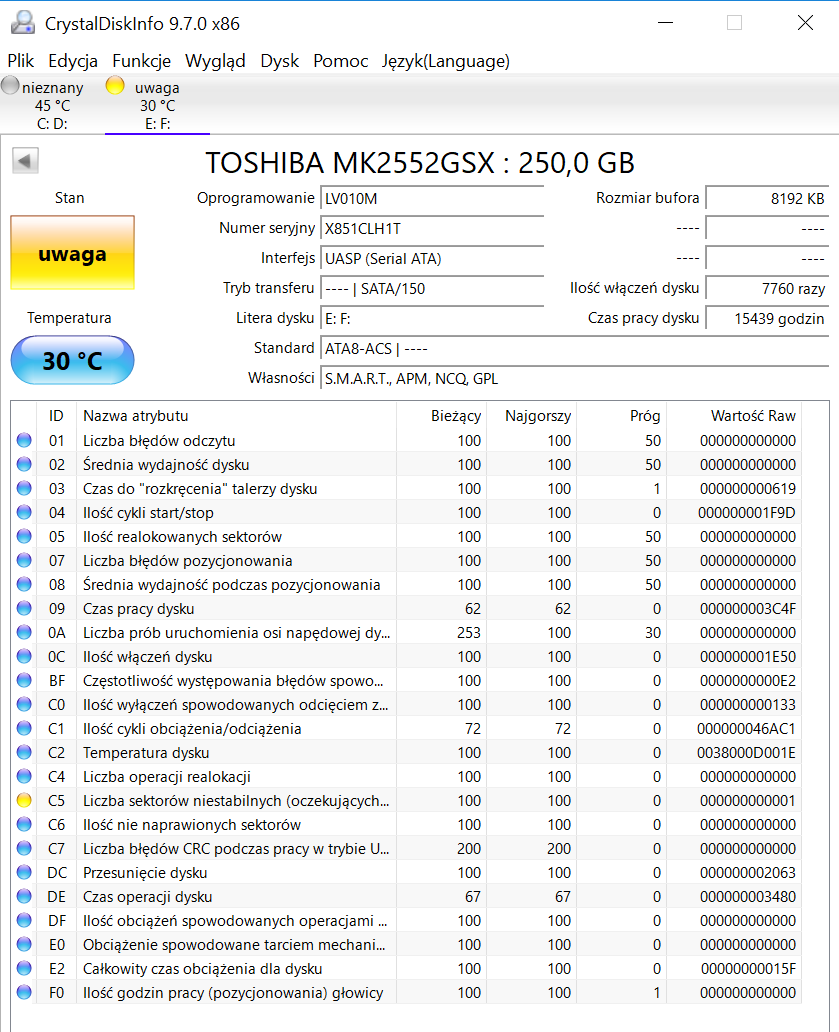
Task: Click the drive letter field E: F:
Action: click(432, 319)
